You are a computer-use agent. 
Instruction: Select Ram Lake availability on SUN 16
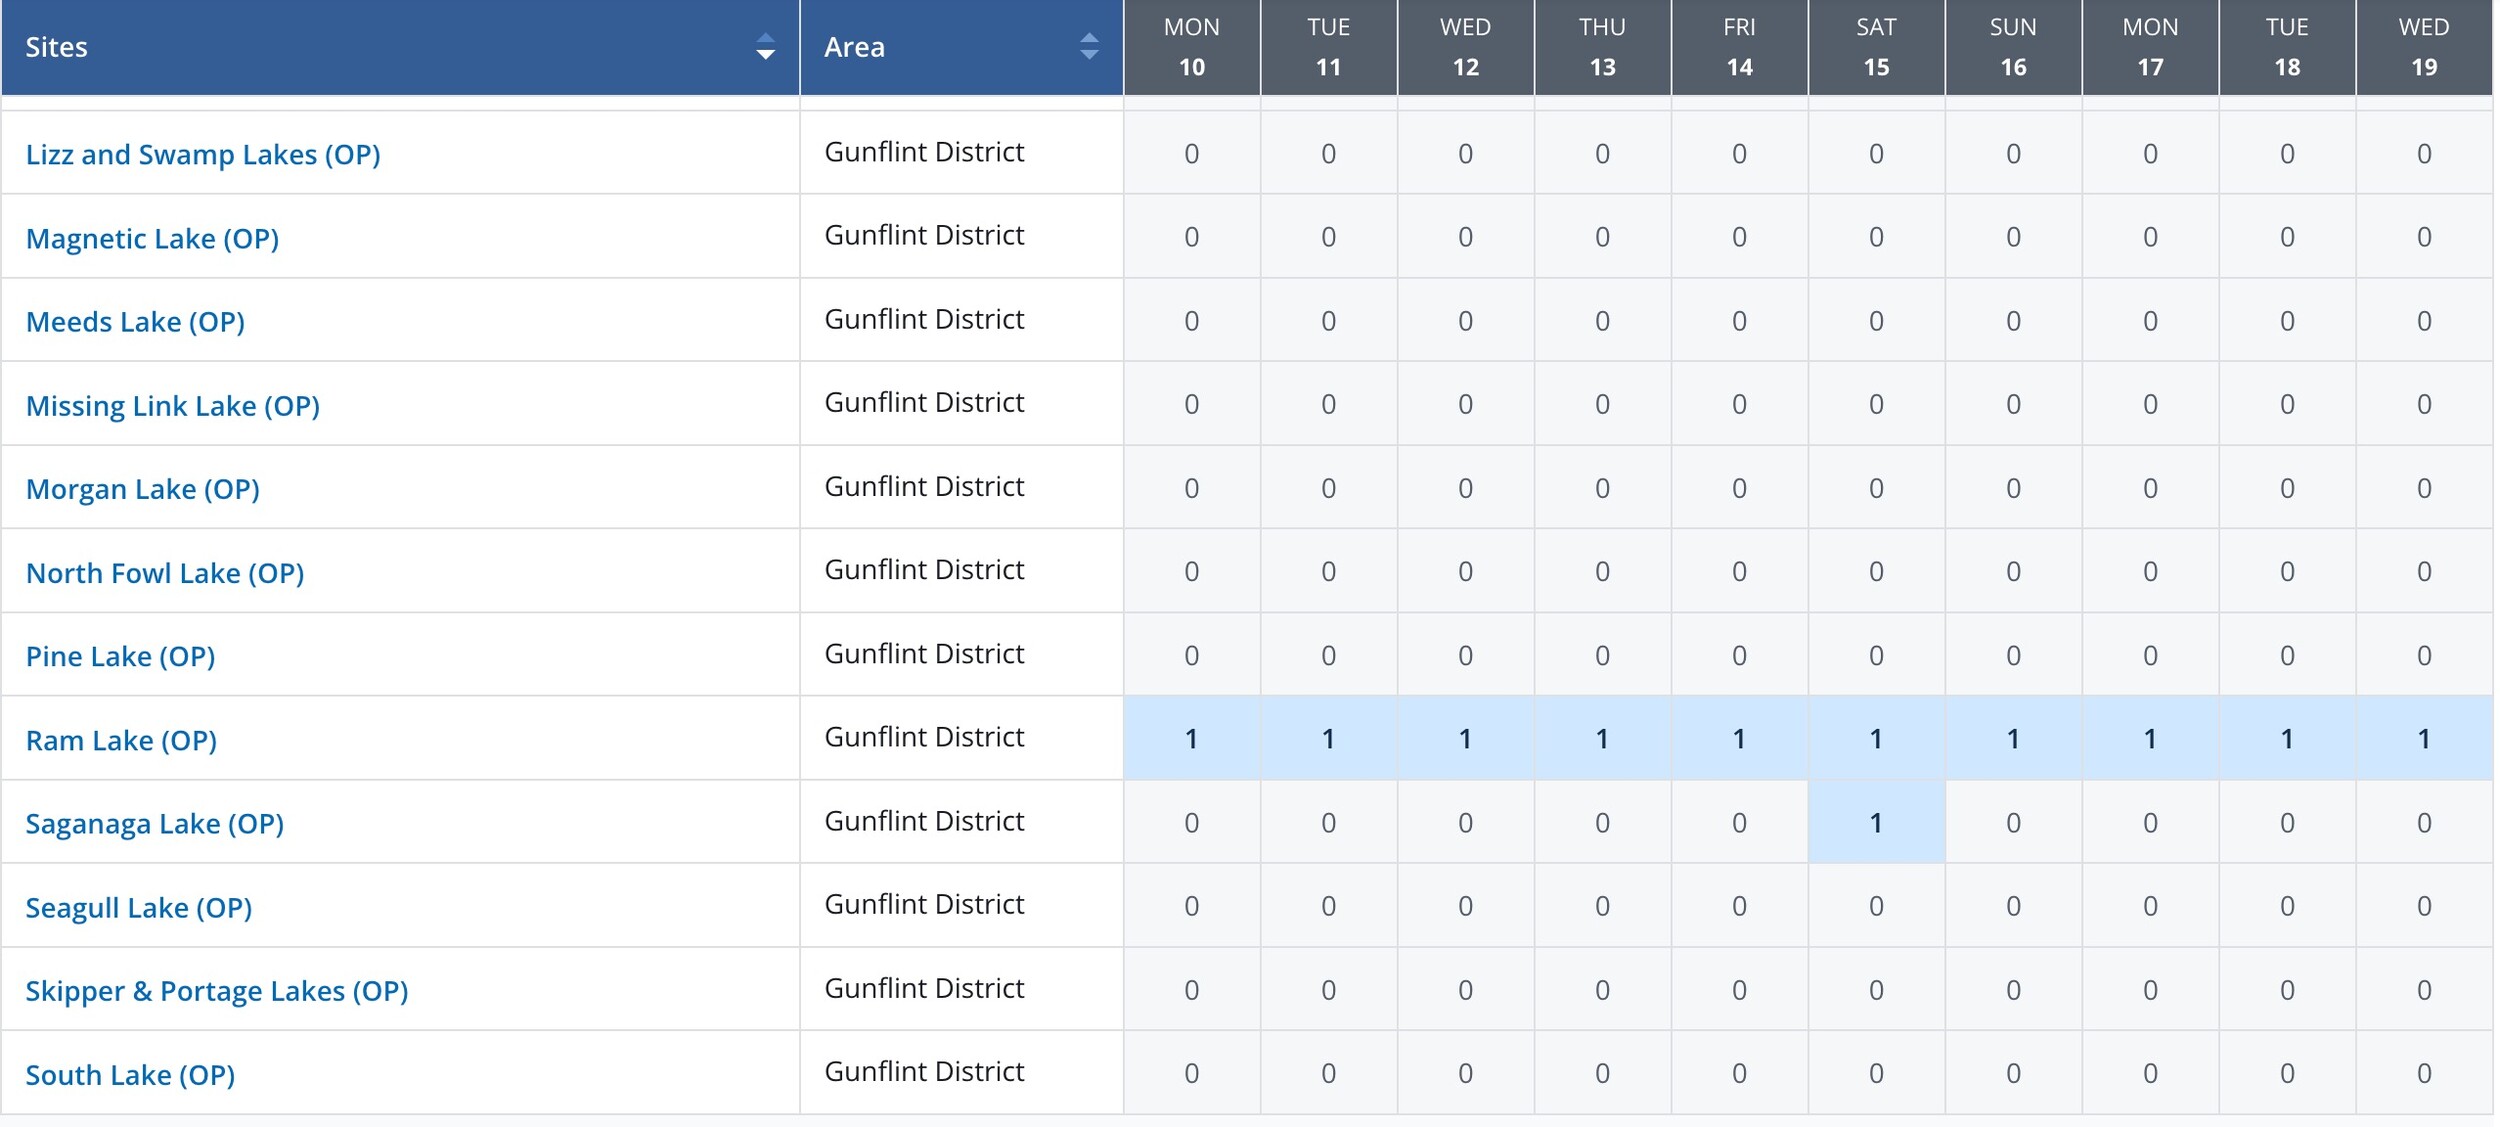2014,738
